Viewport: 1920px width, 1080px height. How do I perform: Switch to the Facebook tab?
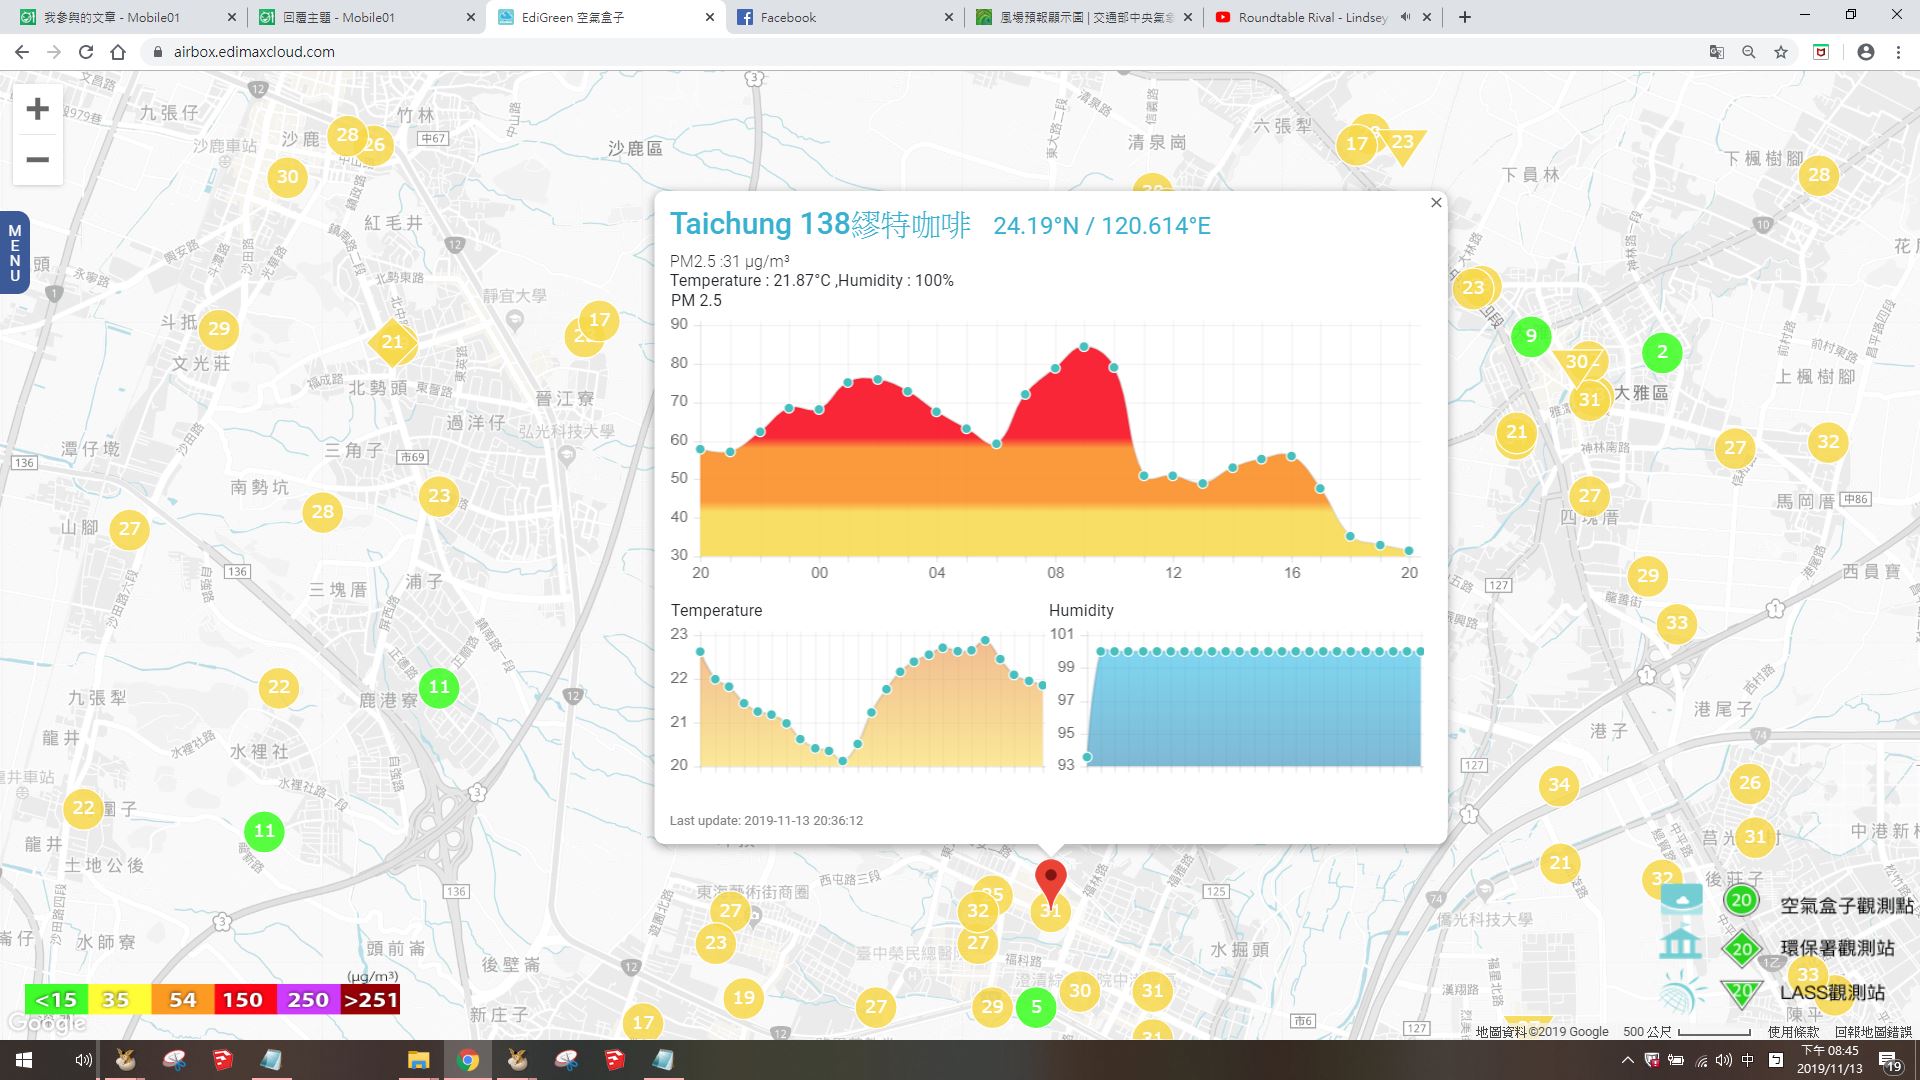click(845, 17)
